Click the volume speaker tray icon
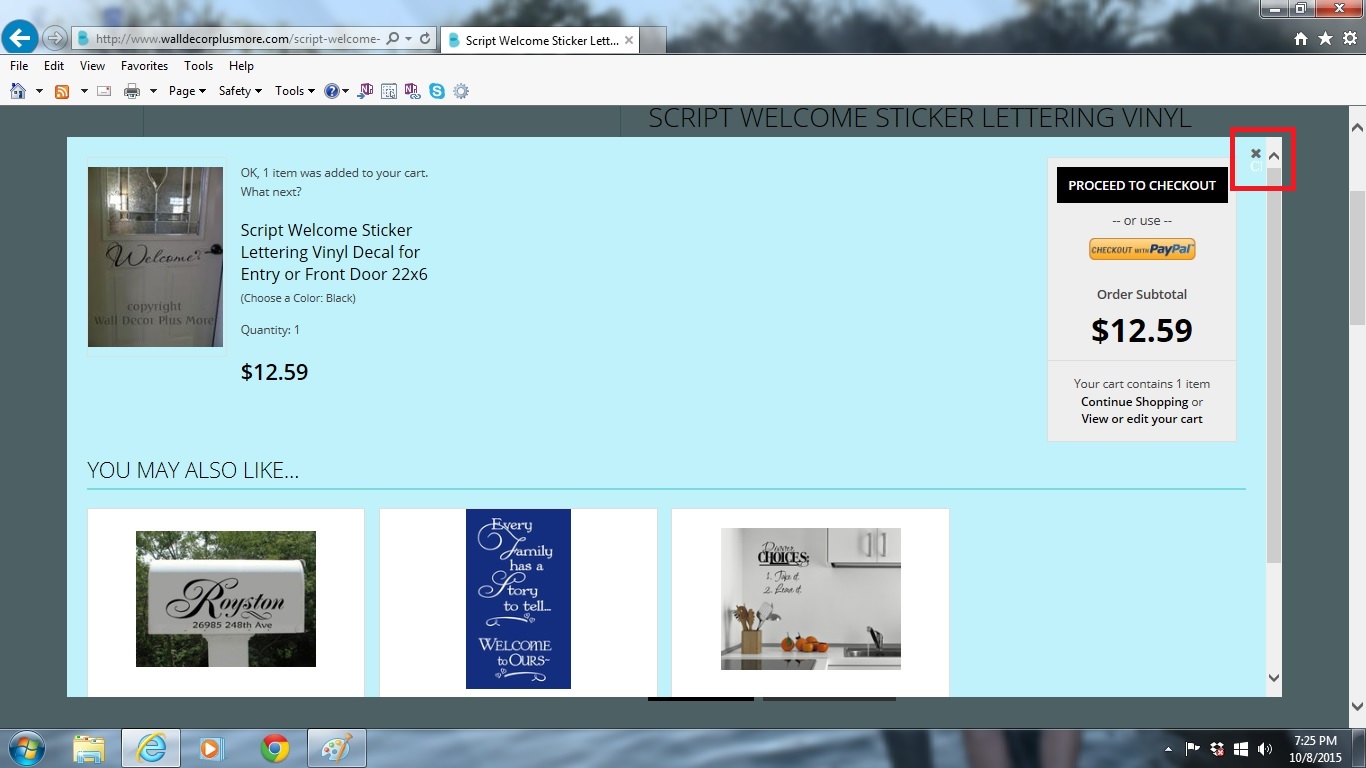Screen dimensions: 1366x768 [x=1264, y=749]
